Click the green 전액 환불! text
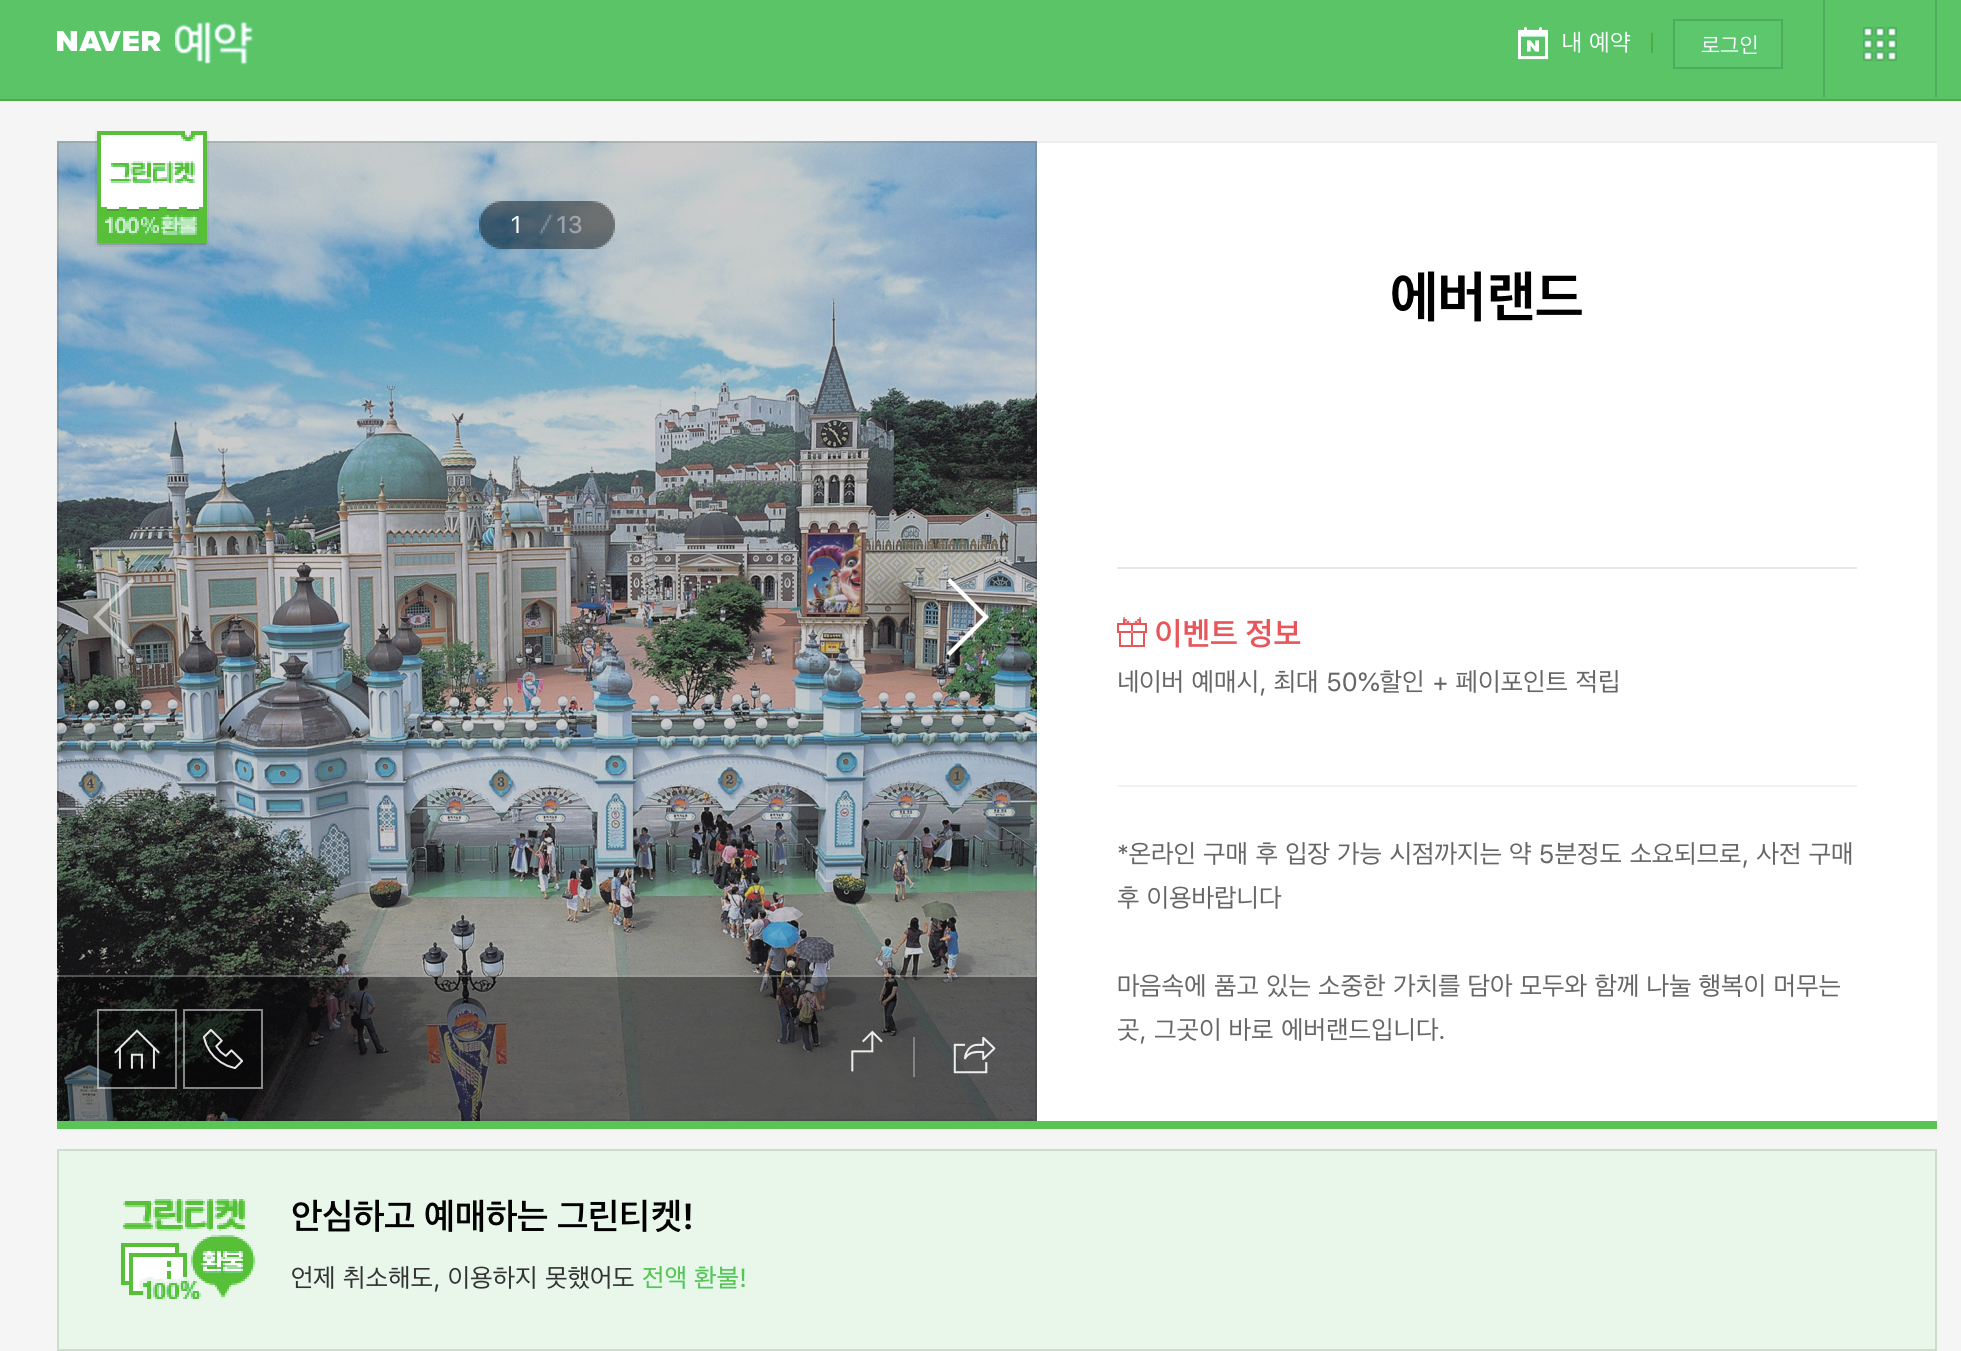 pyautogui.click(x=693, y=1277)
